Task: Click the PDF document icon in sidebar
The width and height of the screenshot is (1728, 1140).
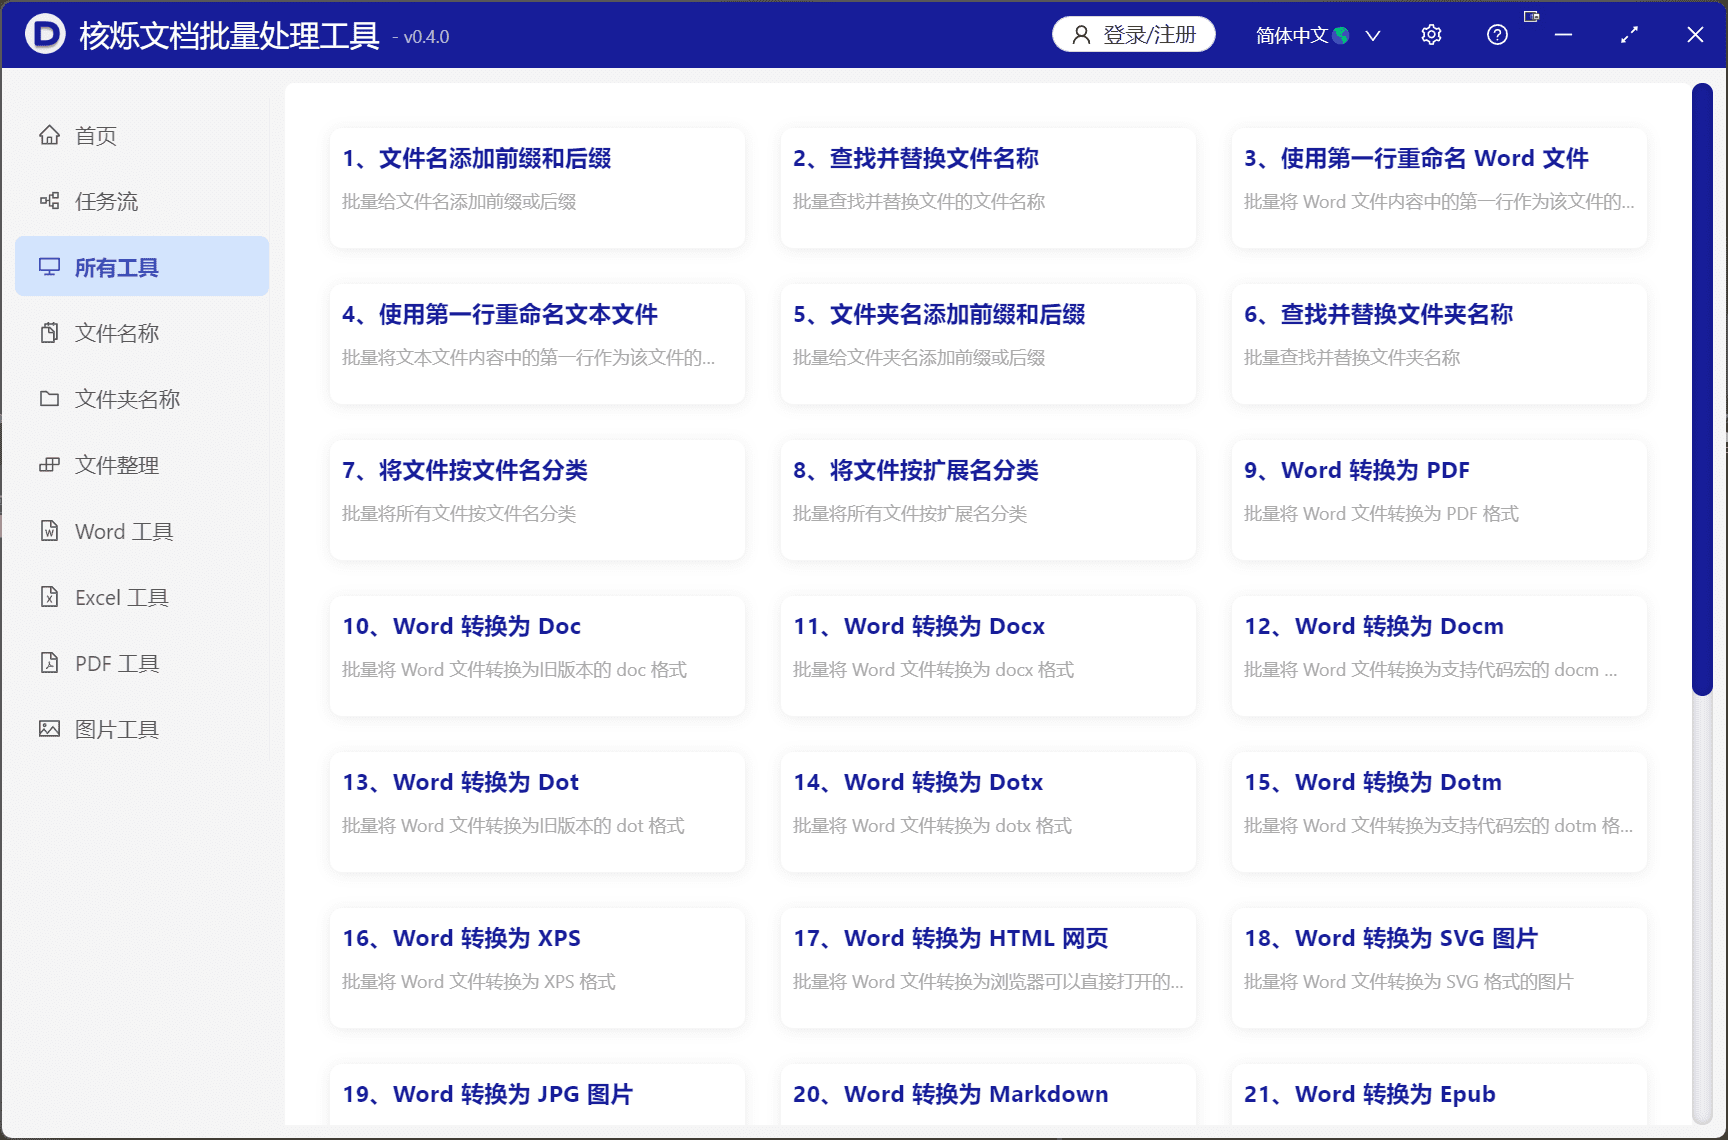Action: (x=49, y=663)
